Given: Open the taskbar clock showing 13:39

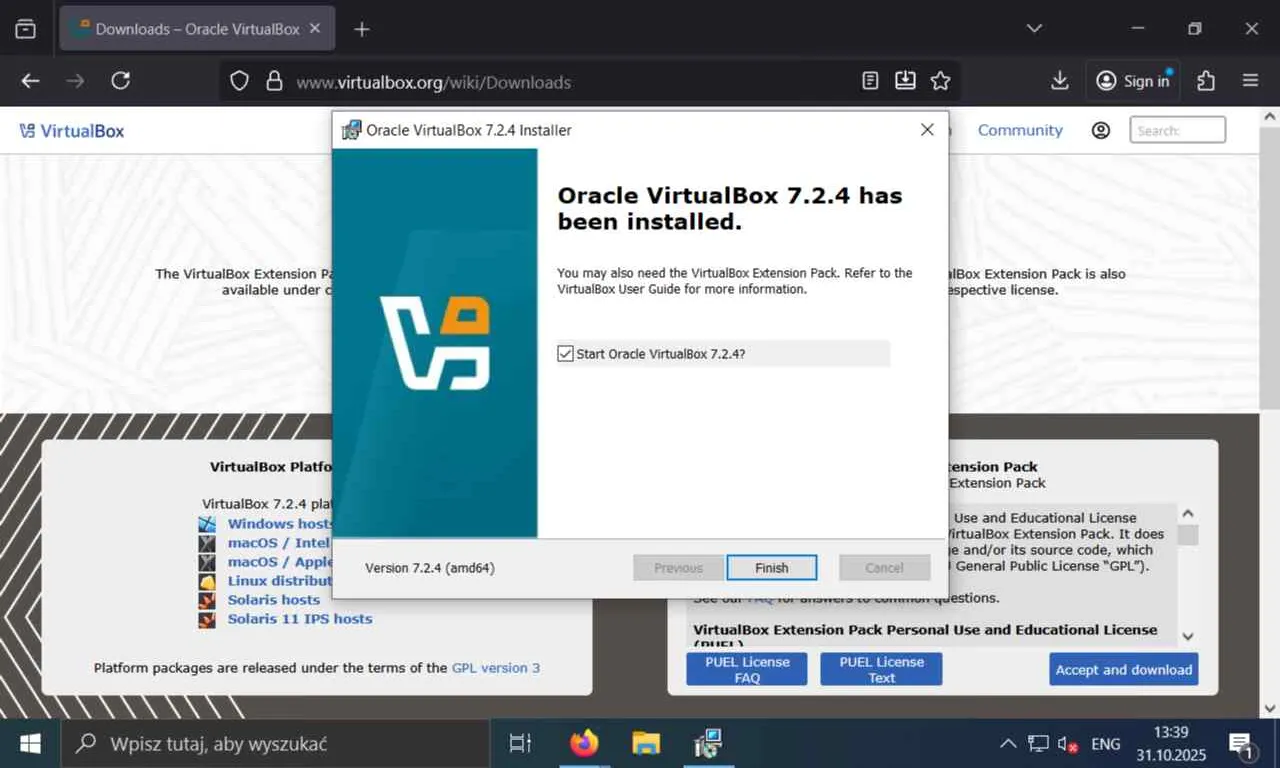Looking at the screenshot, I should click(x=1171, y=744).
